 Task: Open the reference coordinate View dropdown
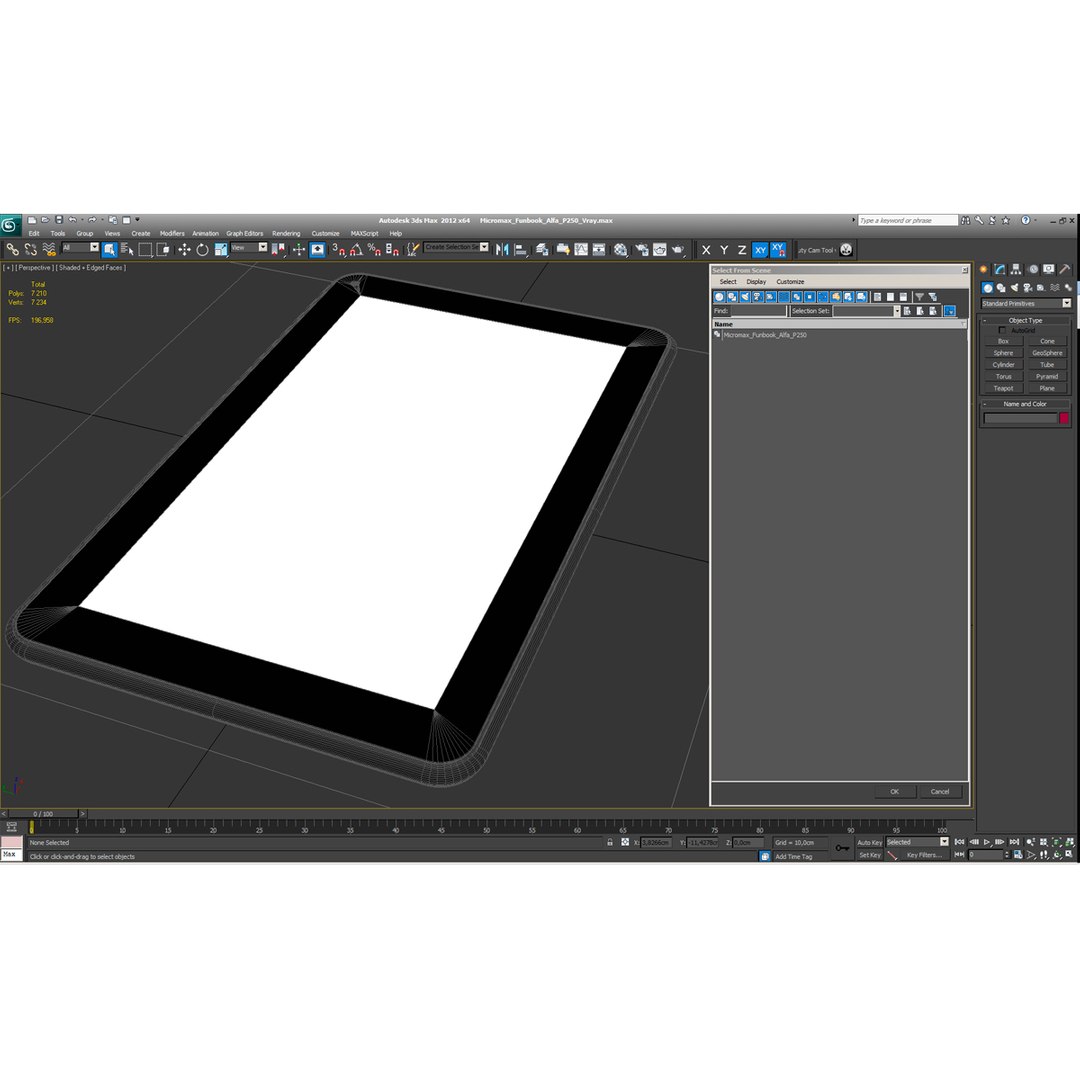pos(249,247)
